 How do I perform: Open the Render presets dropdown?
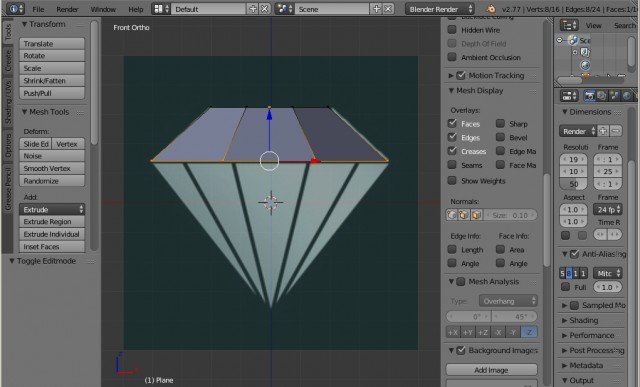[x=578, y=131]
